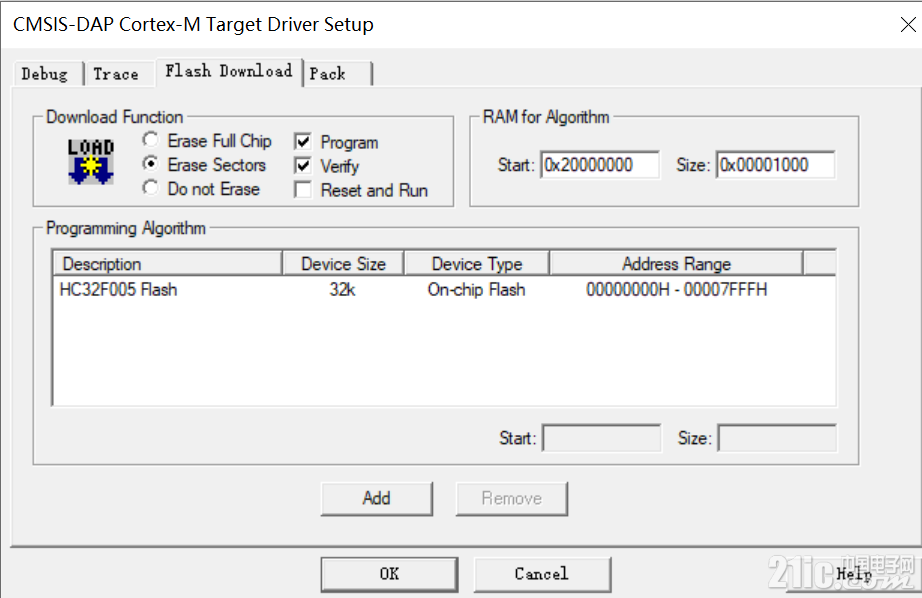Click the 00000000H - 00007FFFH address range
The image size is (922, 598).
677,290
